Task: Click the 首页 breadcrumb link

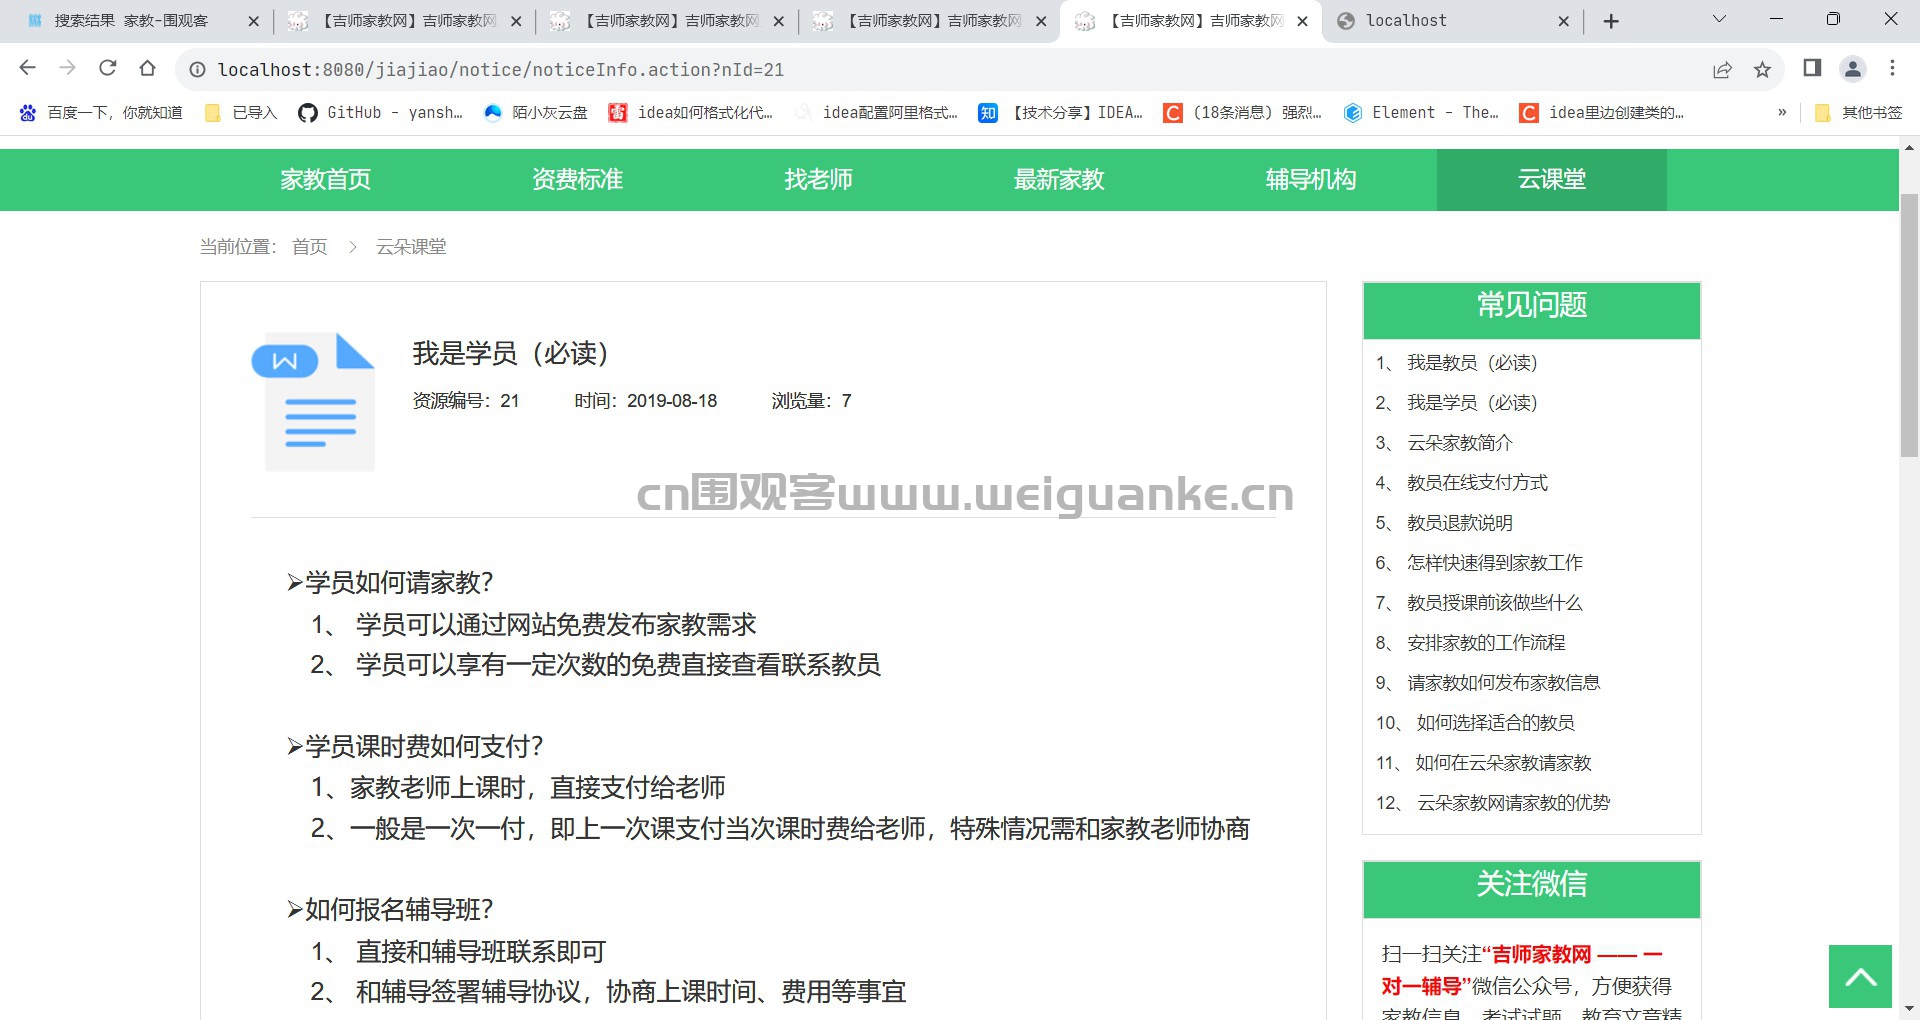Action: 309,247
